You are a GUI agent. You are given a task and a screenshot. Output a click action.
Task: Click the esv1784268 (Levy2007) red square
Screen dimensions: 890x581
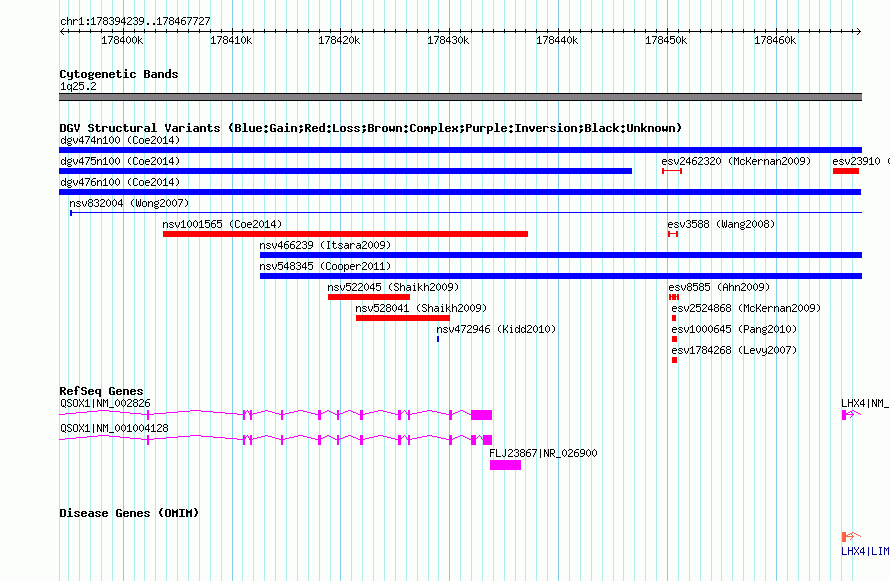(674, 360)
